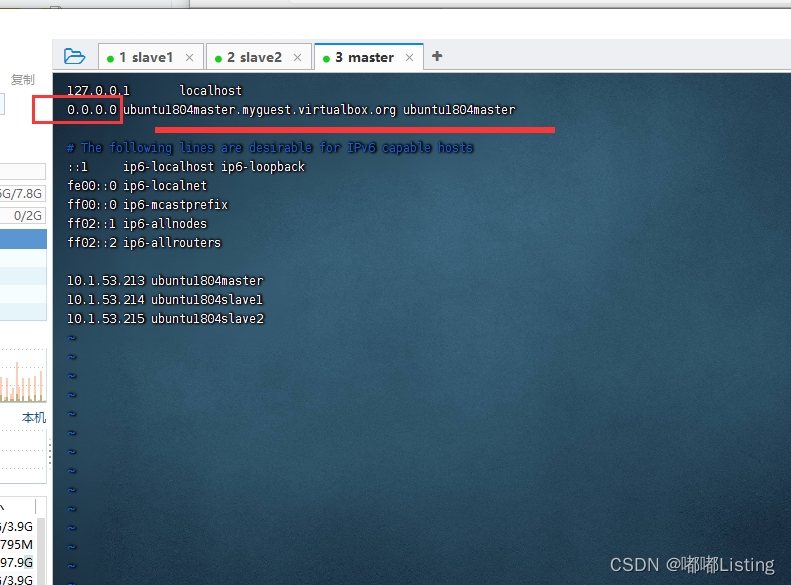
Task: Click the ip6-localhost ip6-loopback line
Action: click(x=186, y=167)
